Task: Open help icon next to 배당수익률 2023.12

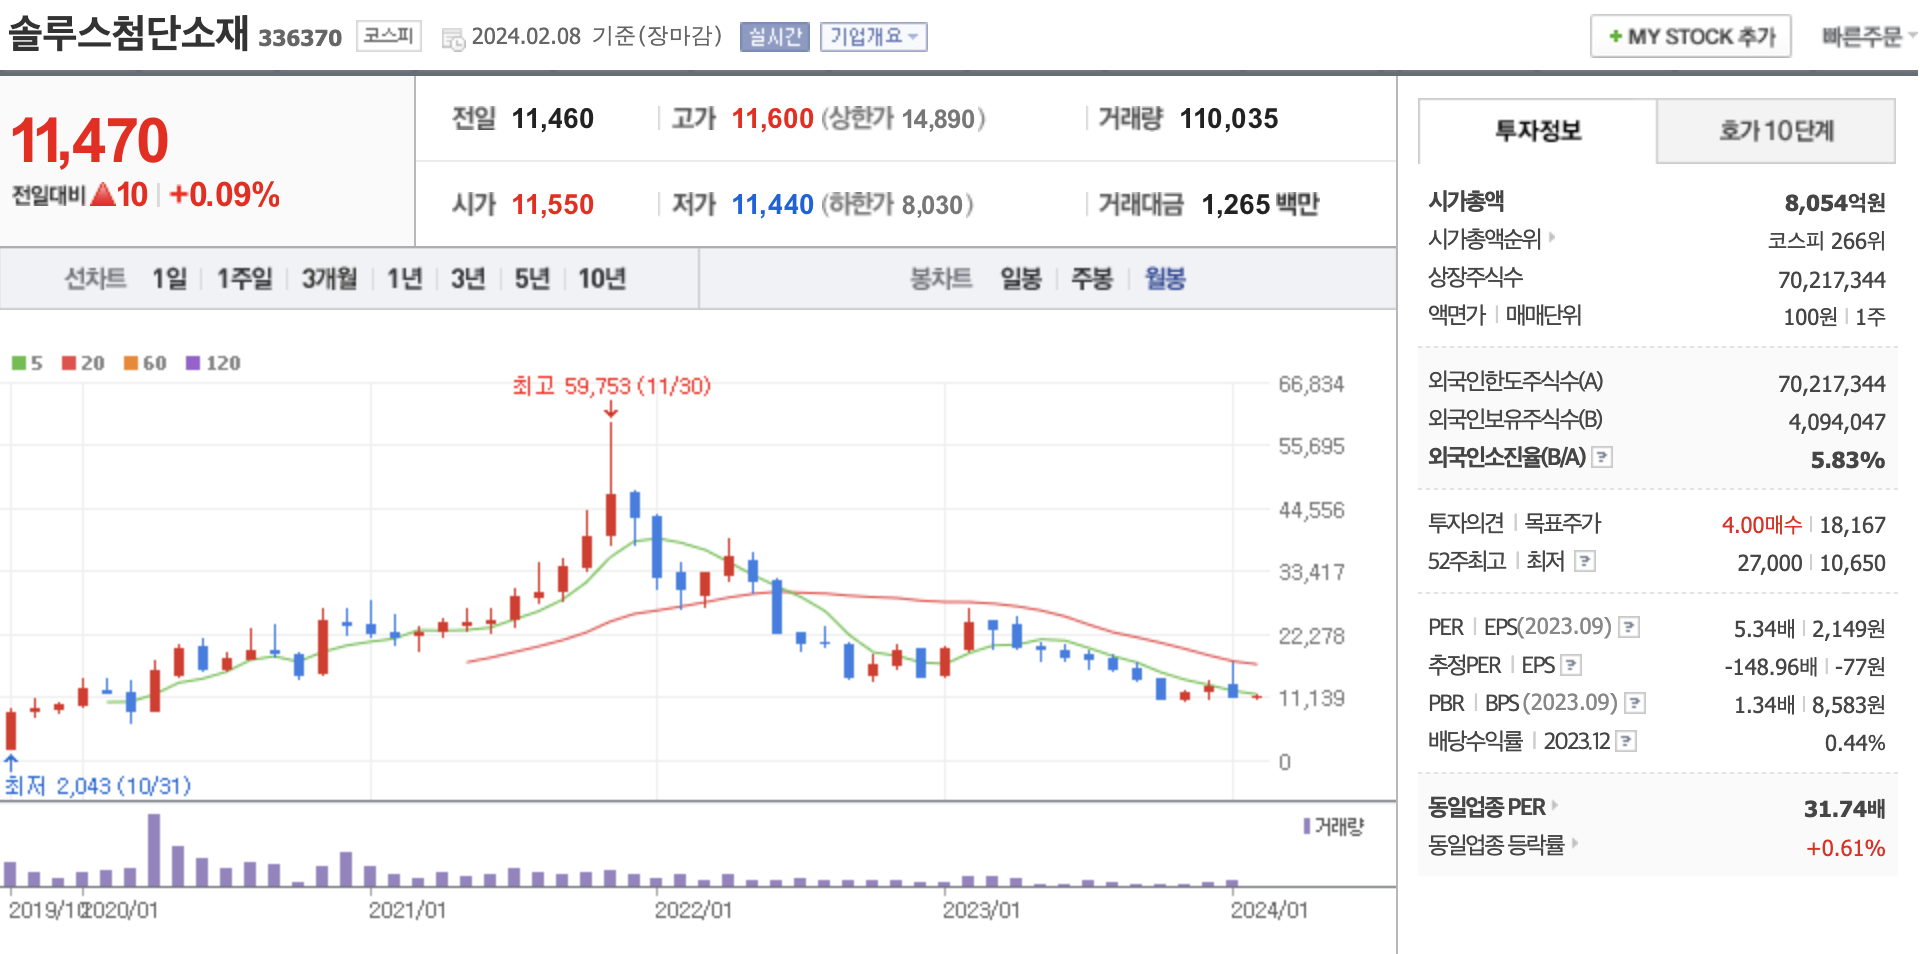Action: [x=1627, y=741]
